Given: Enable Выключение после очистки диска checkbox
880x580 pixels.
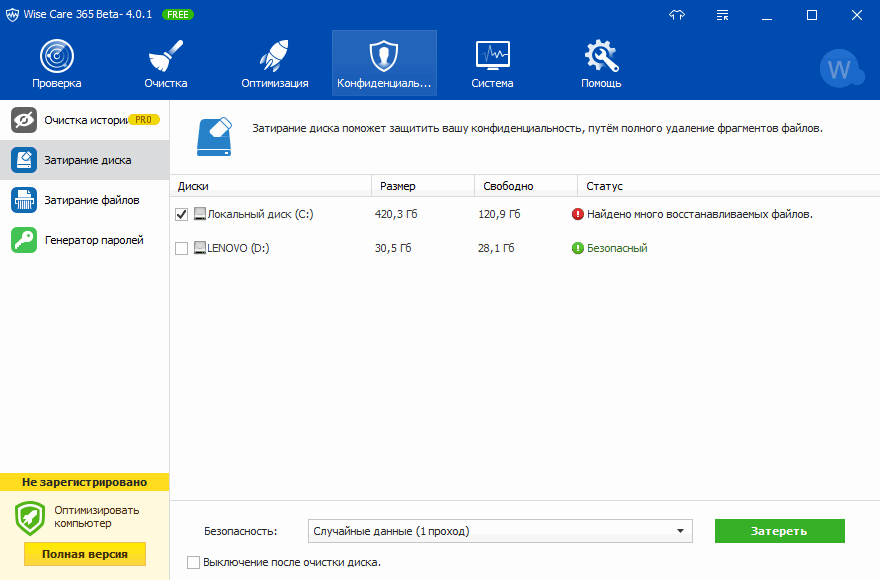Looking at the screenshot, I should point(193,562).
